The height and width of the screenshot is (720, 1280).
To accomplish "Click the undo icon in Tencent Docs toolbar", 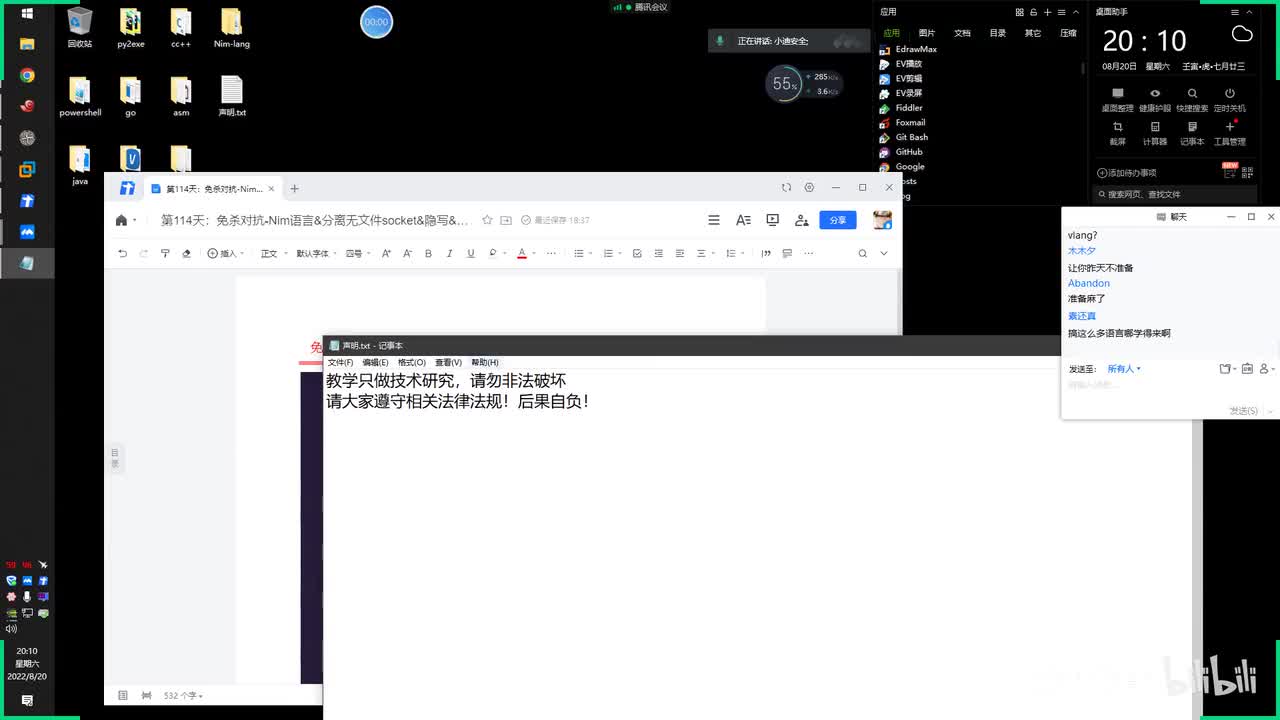I will (x=122, y=254).
